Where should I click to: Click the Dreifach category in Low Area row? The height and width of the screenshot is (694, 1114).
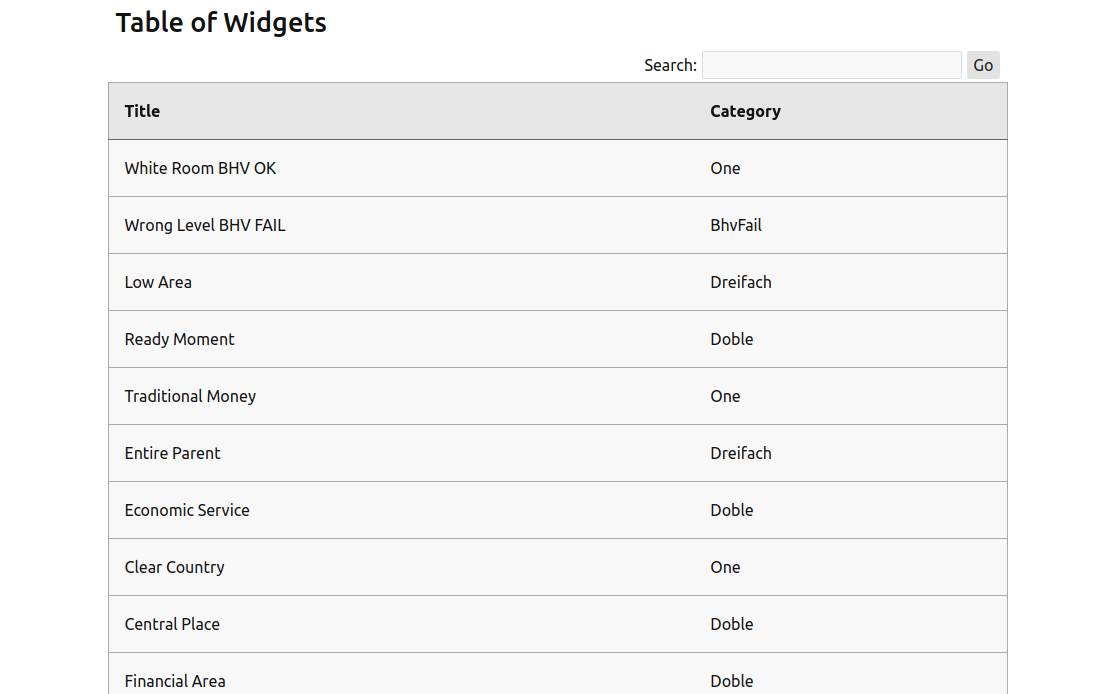pyautogui.click(x=741, y=282)
